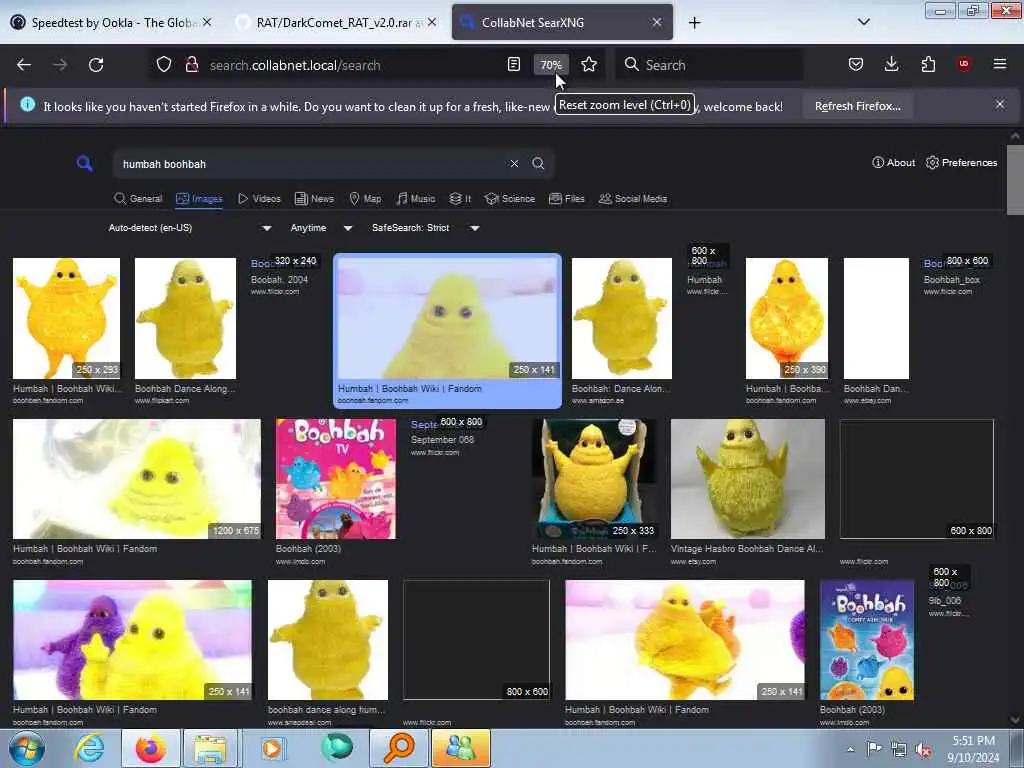
Task: Bookmark this page with star icon
Action: point(589,65)
